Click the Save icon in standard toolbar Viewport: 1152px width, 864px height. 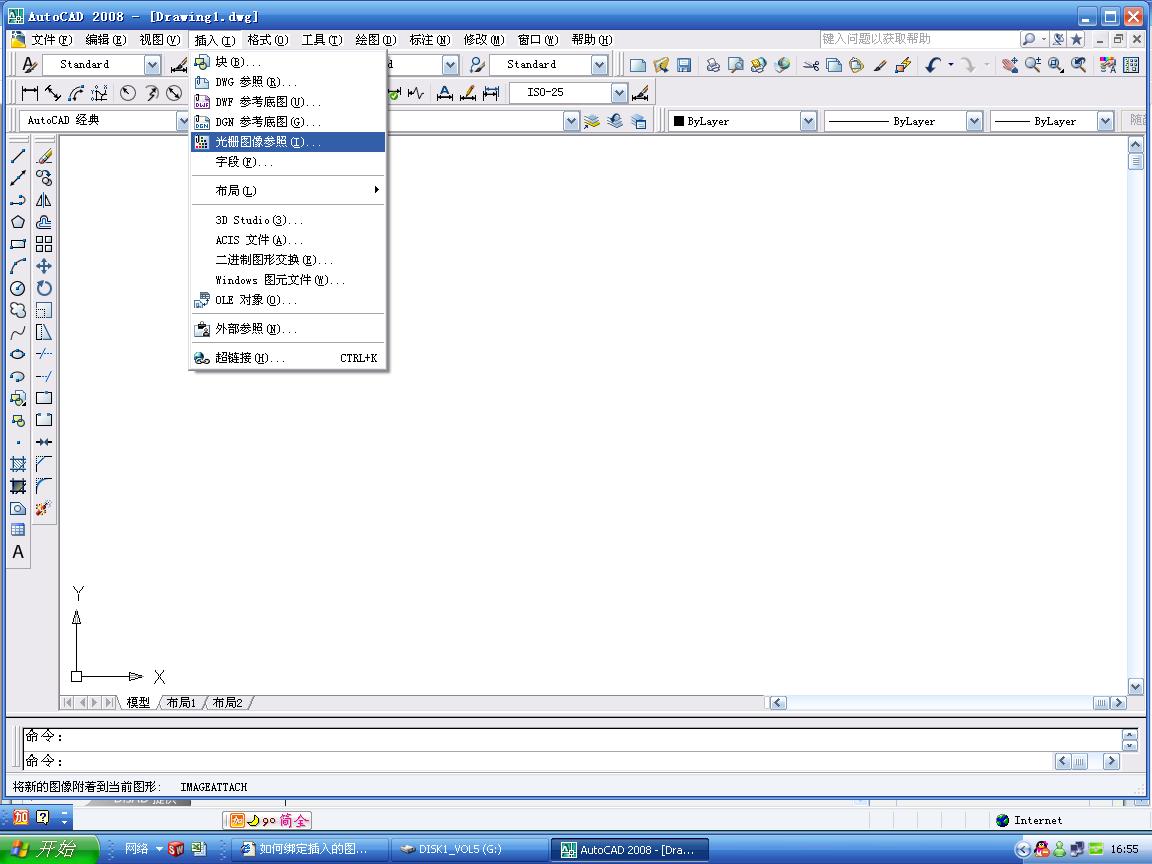click(x=684, y=65)
